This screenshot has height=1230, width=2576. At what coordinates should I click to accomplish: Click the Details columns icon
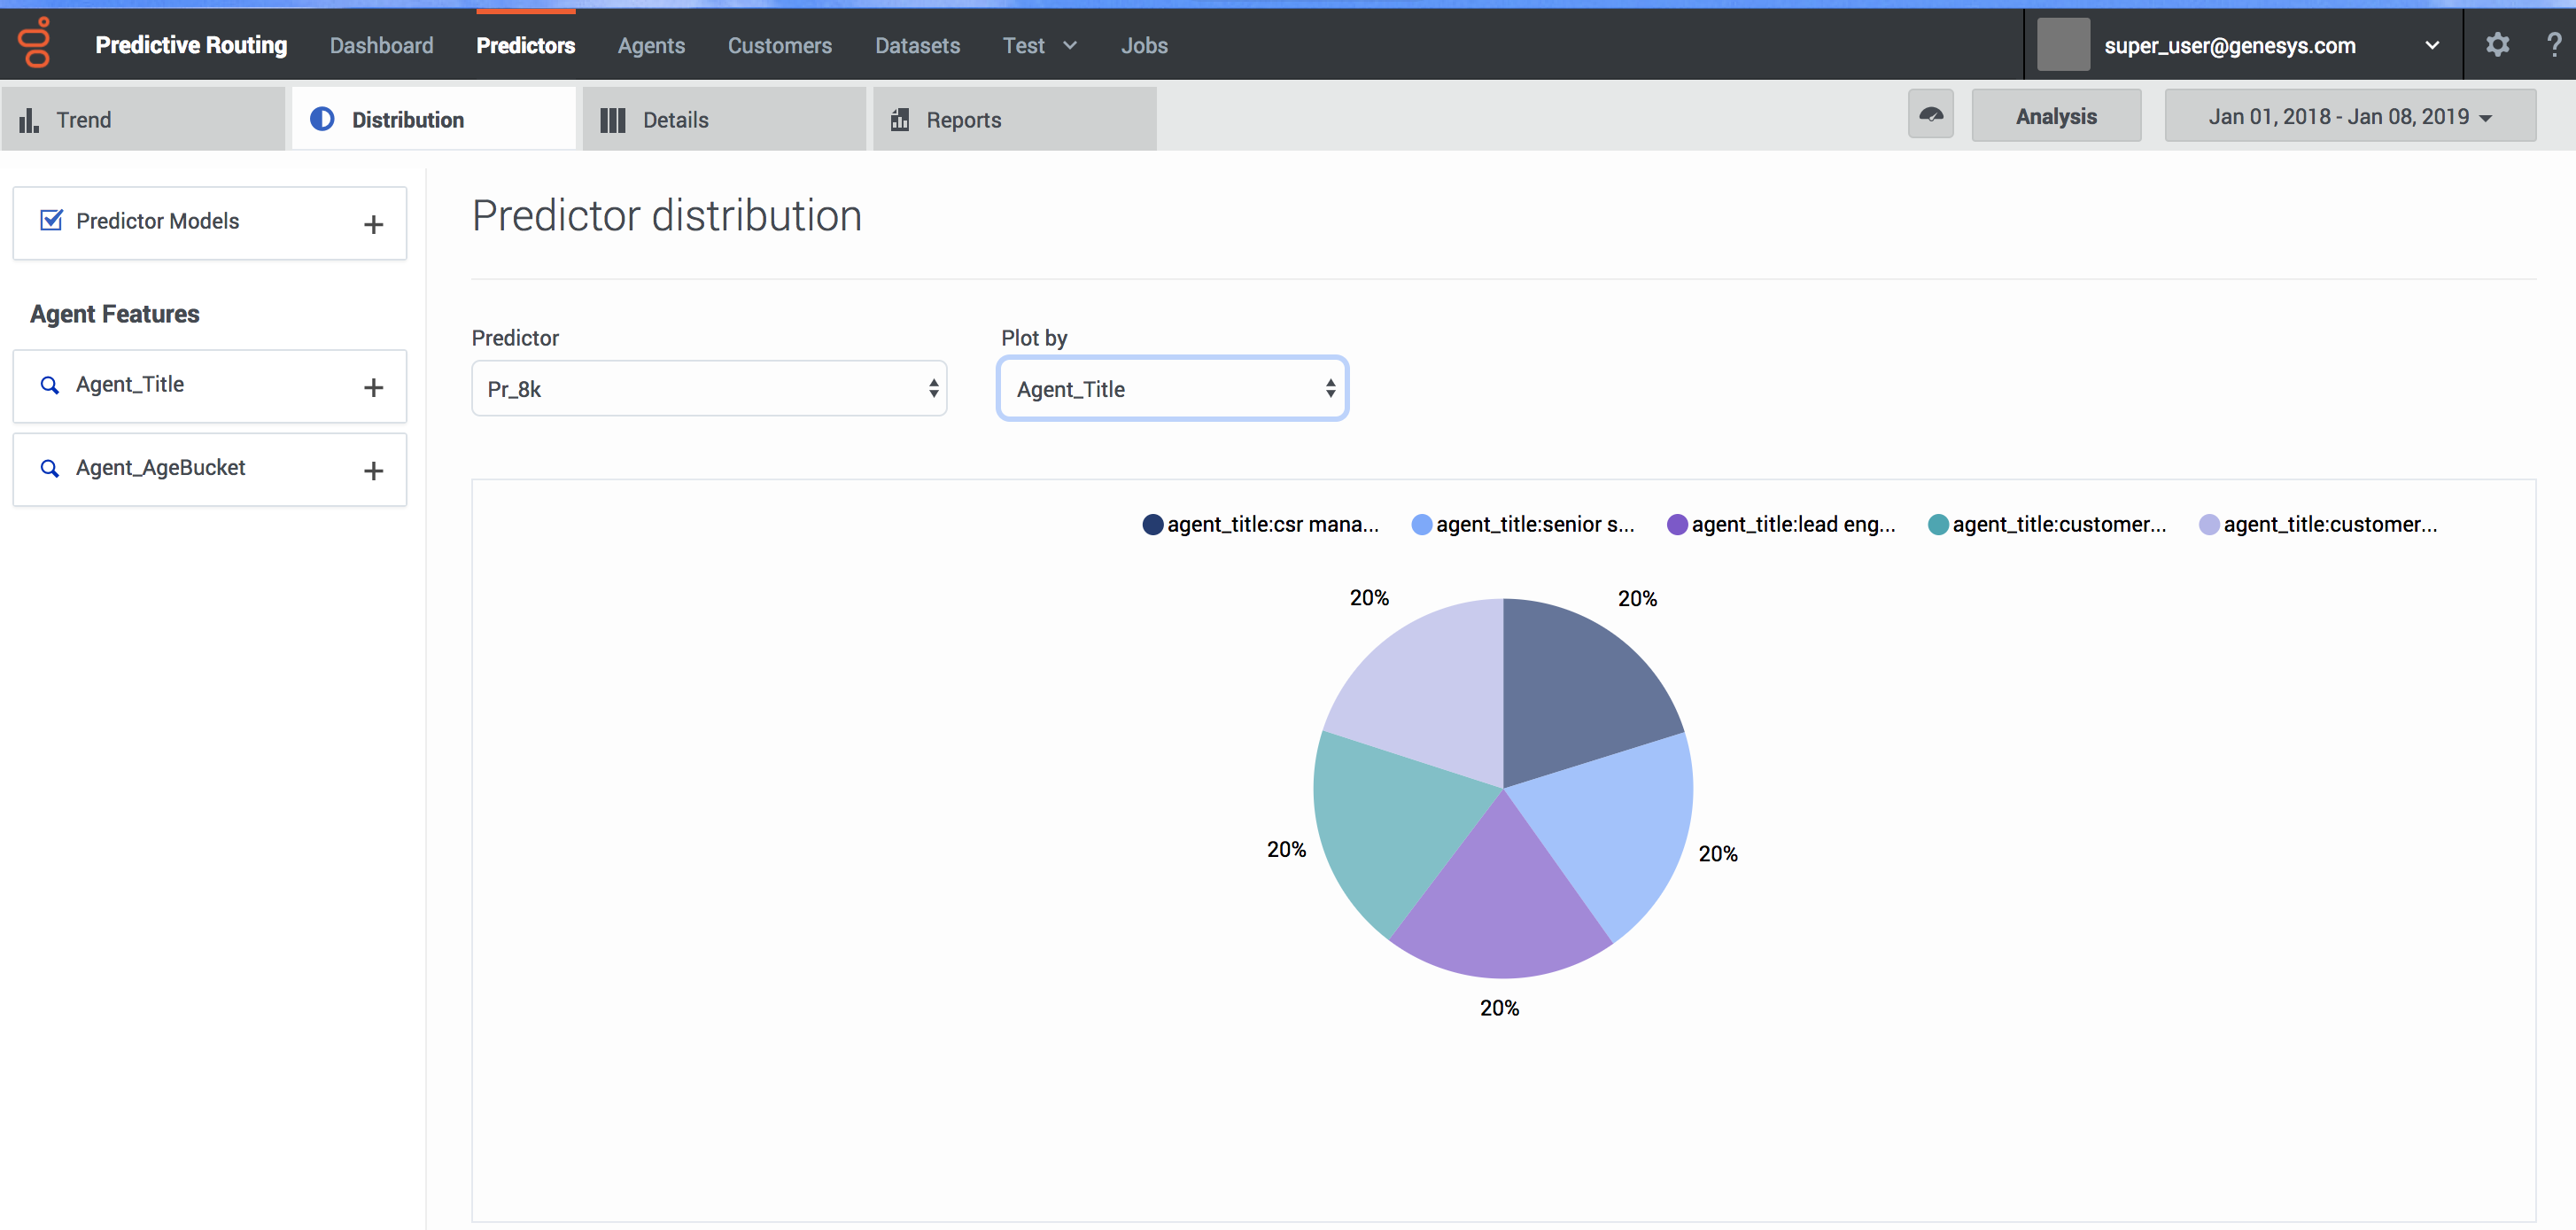click(613, 120)
